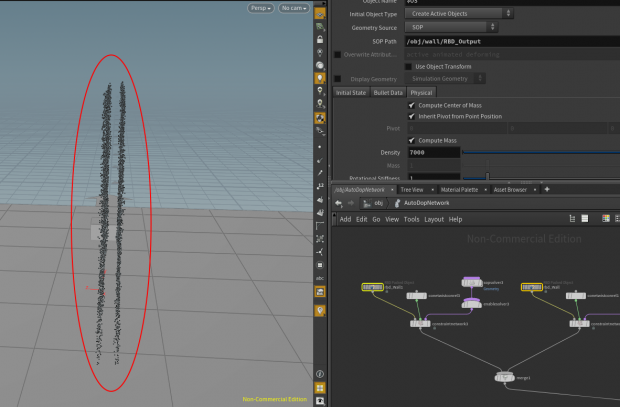Viewport: 620px width, 407px height.
Task: Switch to the Bullet Data tab
Action: tap(388, 93)
